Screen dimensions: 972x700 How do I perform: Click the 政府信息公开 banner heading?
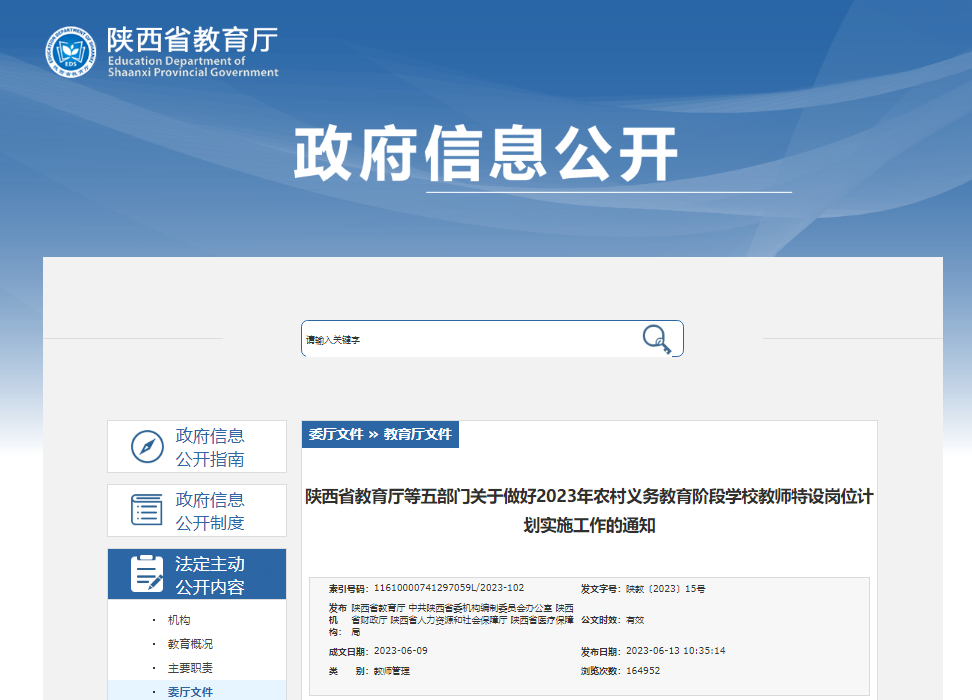[485, 155]
